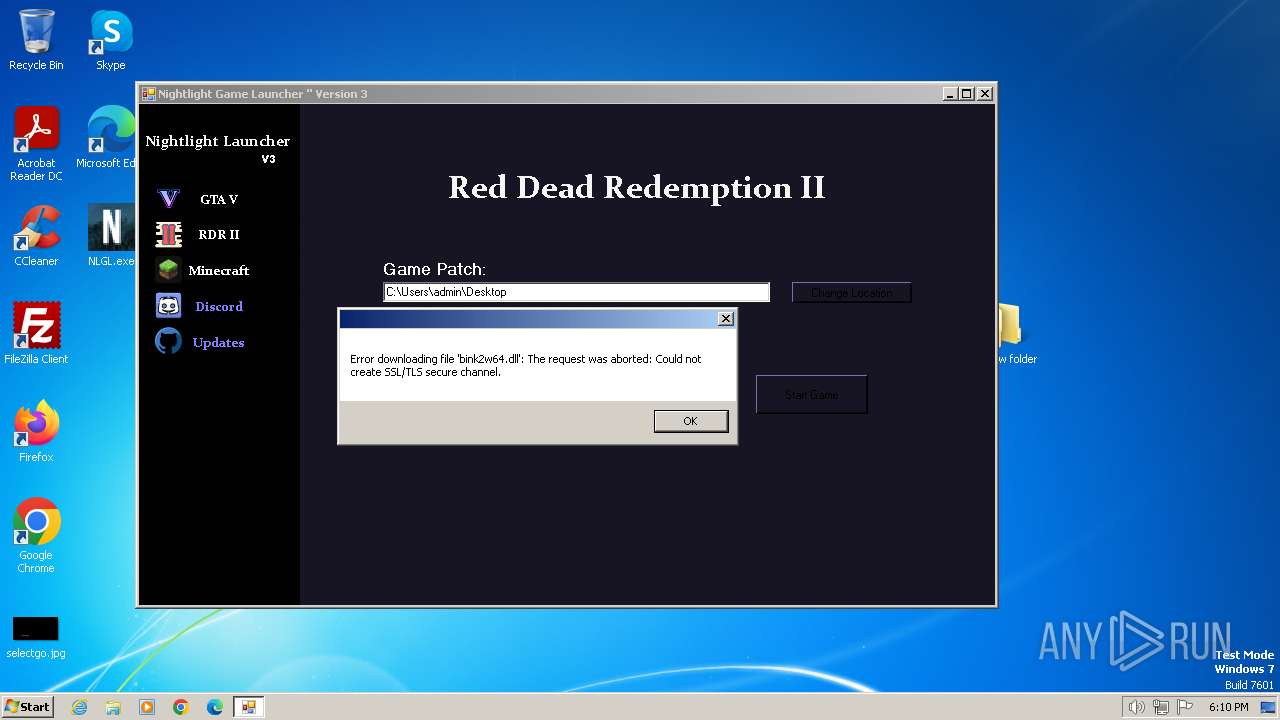This screenshot has width=1280, height=720.
Task: Click the V3 version label
Action: 268,159
